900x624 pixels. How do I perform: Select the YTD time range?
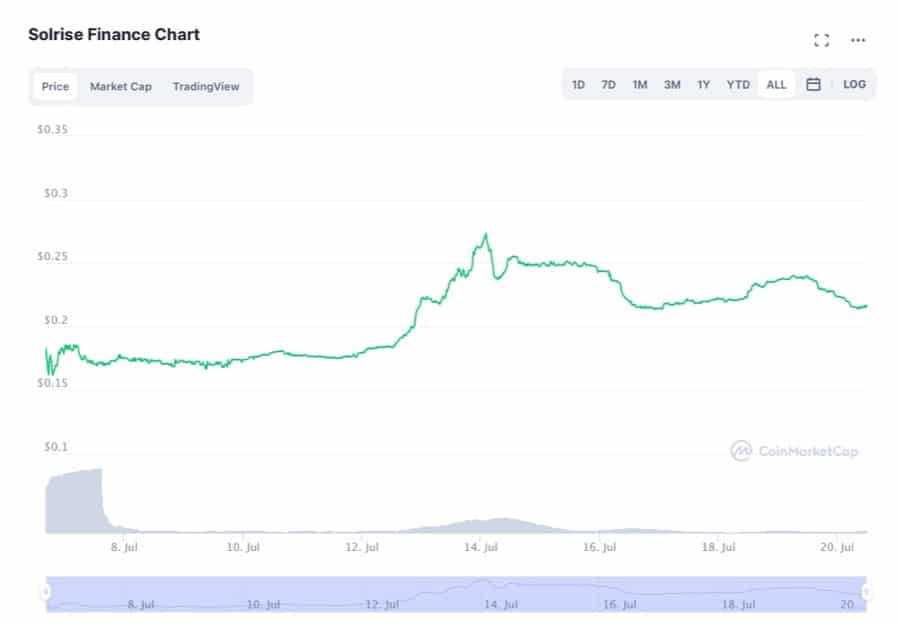click(738, 85)
